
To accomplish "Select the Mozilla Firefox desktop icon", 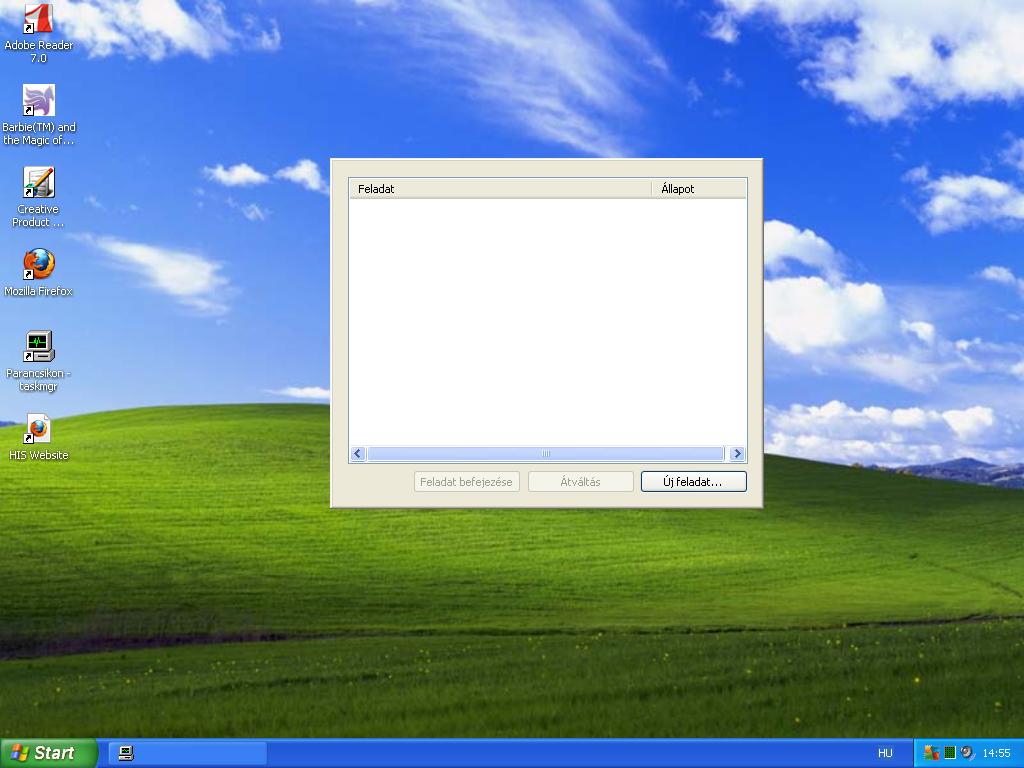I will point(39,272).
